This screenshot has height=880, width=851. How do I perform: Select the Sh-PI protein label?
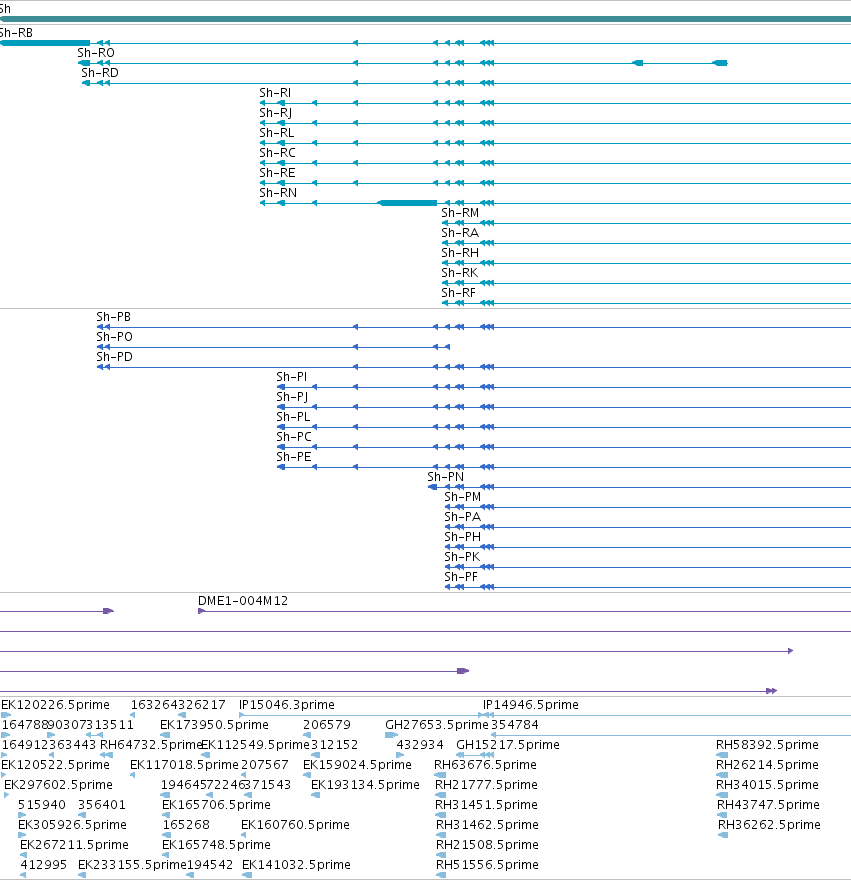coord(292,377)
